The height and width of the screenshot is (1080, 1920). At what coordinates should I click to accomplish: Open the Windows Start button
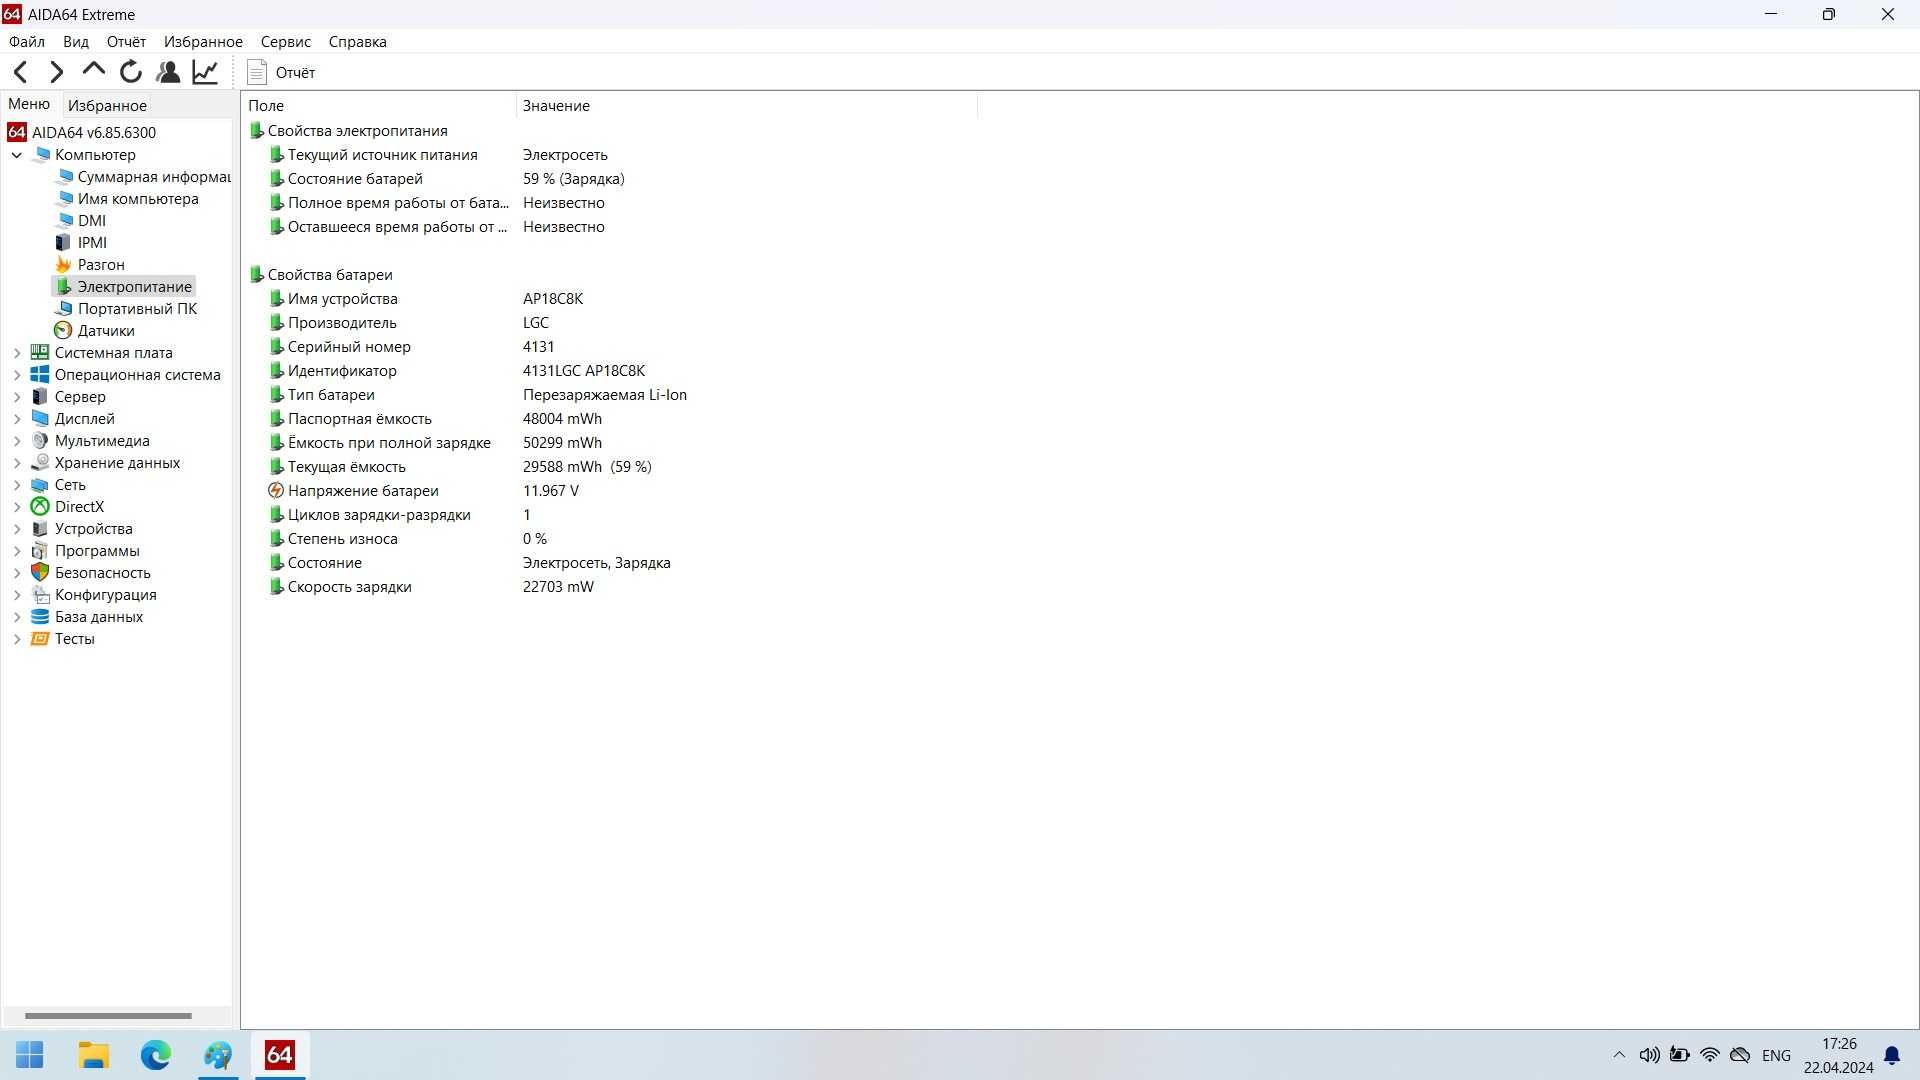(x=30, y=1055)
